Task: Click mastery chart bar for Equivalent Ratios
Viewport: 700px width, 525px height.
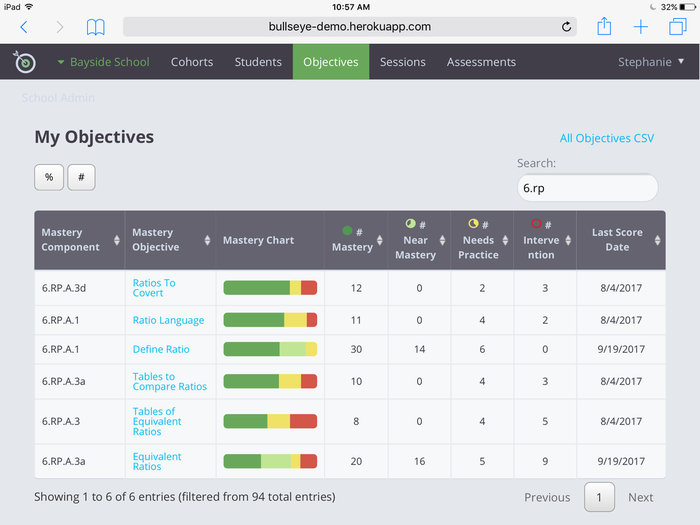Action: (x=270, y=461)
